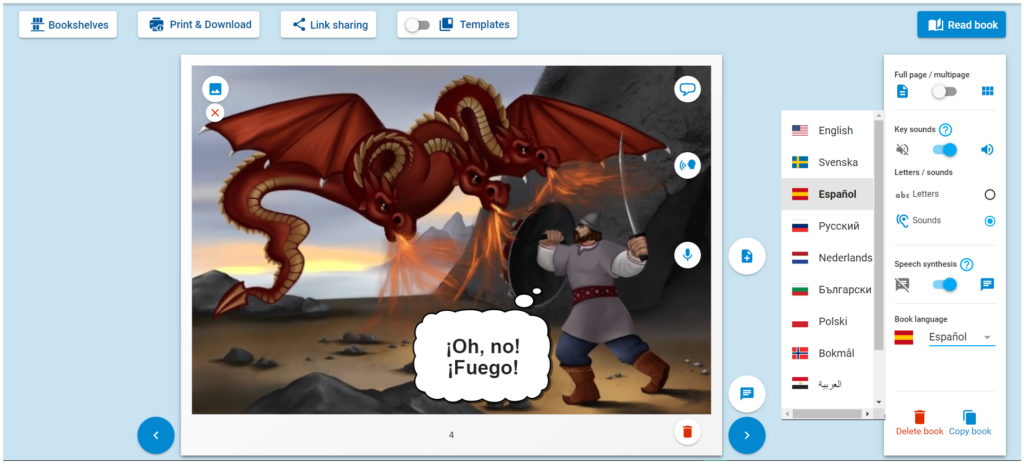Click page number 4 label

point(451,435)
